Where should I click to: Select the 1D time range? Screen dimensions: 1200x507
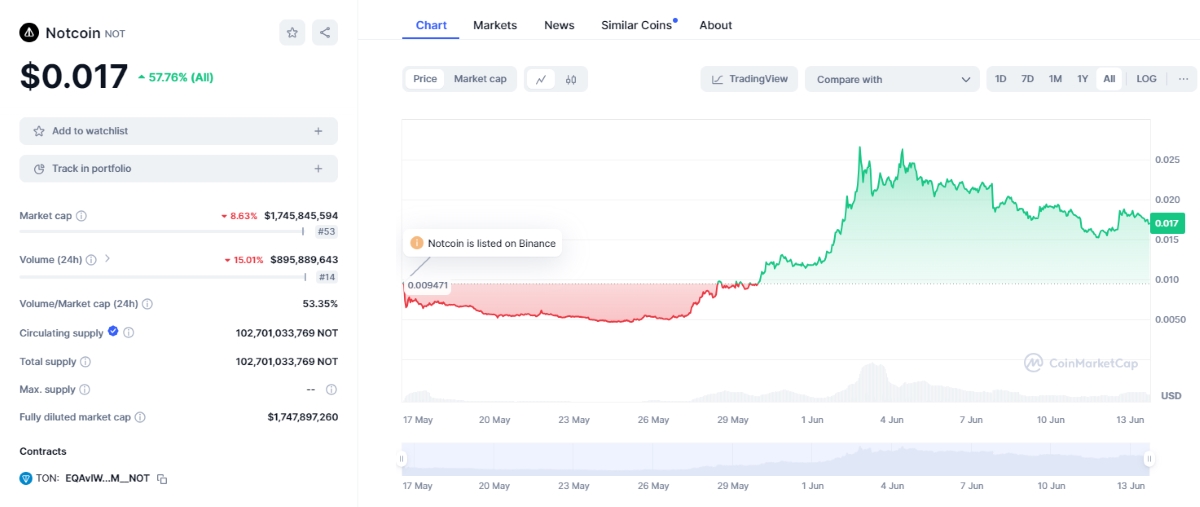tap(1000, 79)
